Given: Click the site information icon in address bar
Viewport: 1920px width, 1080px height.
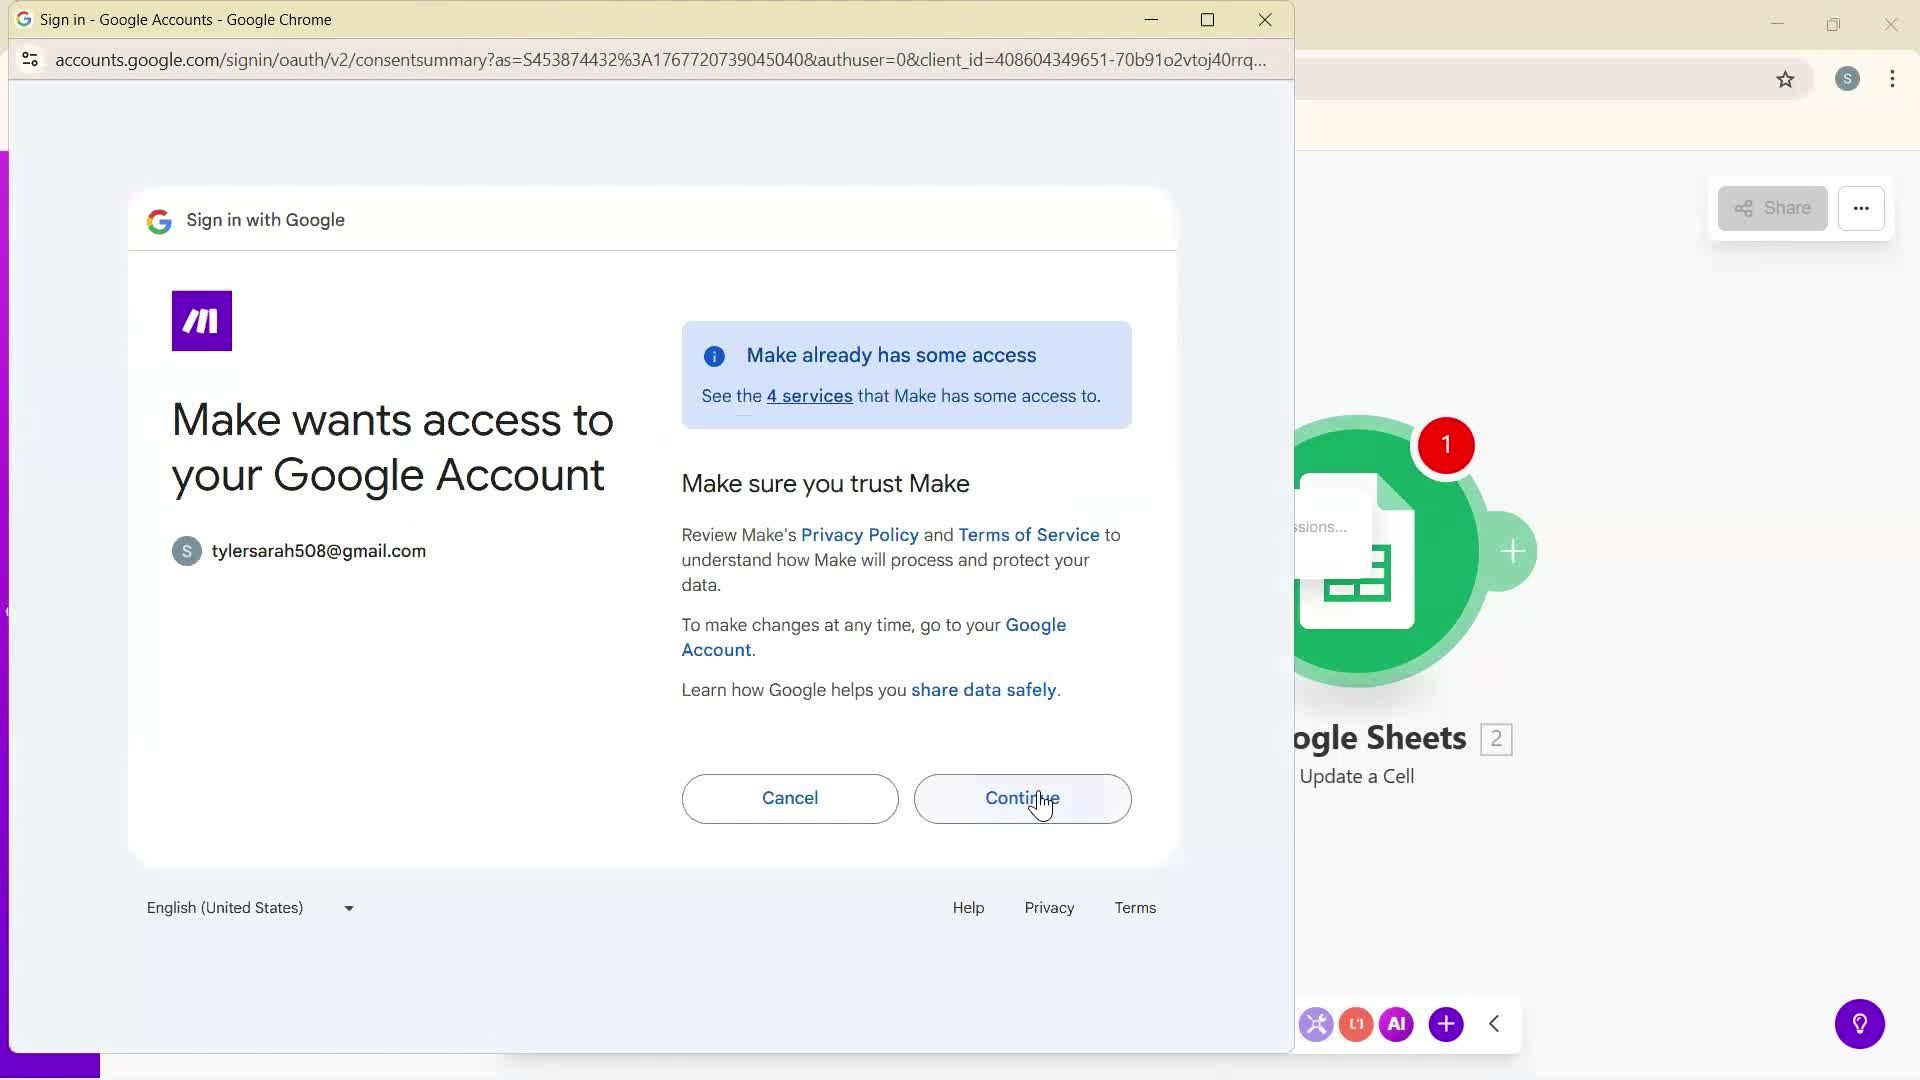Looking at the screenshot, I should coord(30,59).
